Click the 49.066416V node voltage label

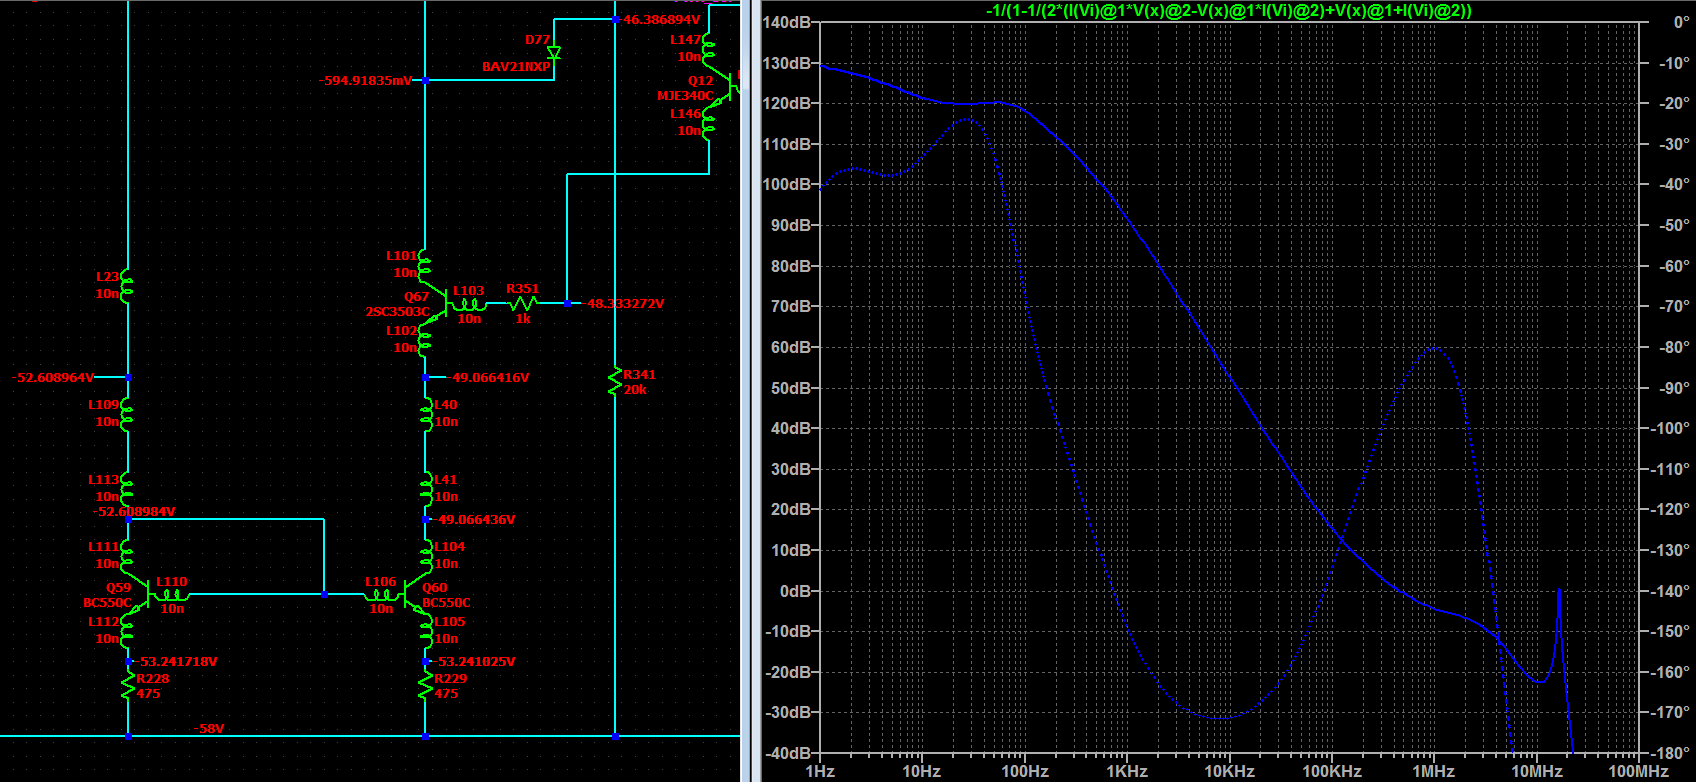490,377
